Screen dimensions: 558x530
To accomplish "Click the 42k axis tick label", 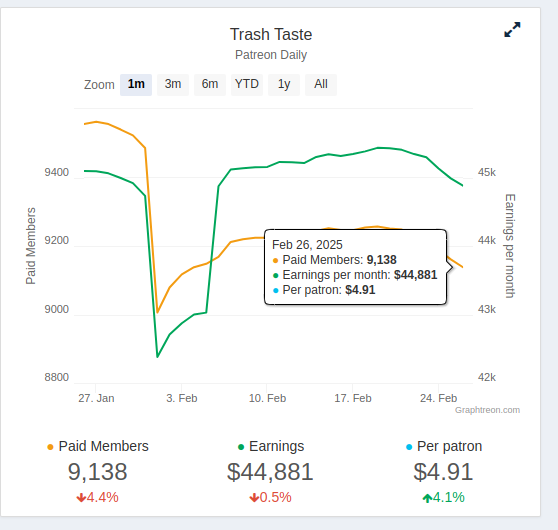I will tap(487, 377).
